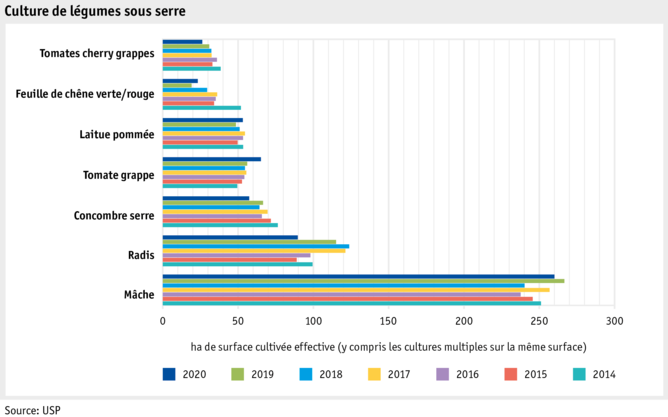The width and height of the screenshot is (668, 417).
Task: Click the light blue 2018 legend swatch
Action: coord(306,374)
